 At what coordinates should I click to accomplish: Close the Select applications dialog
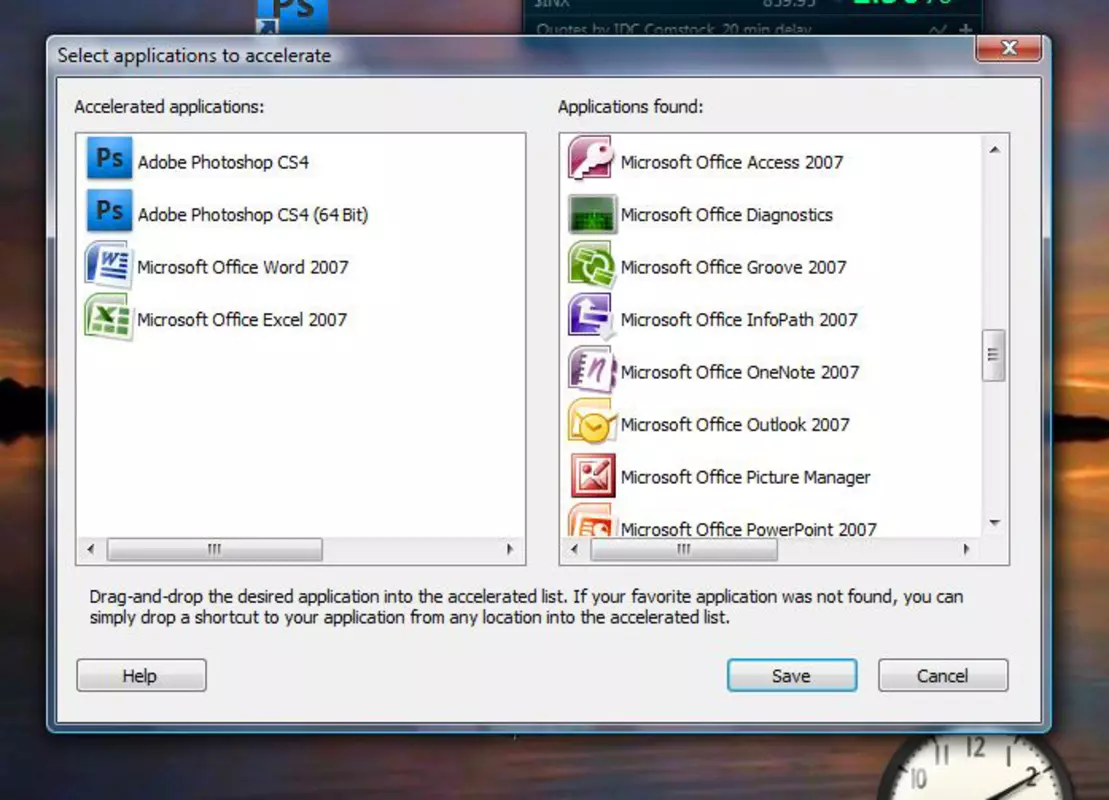(x=1008, y=48)
